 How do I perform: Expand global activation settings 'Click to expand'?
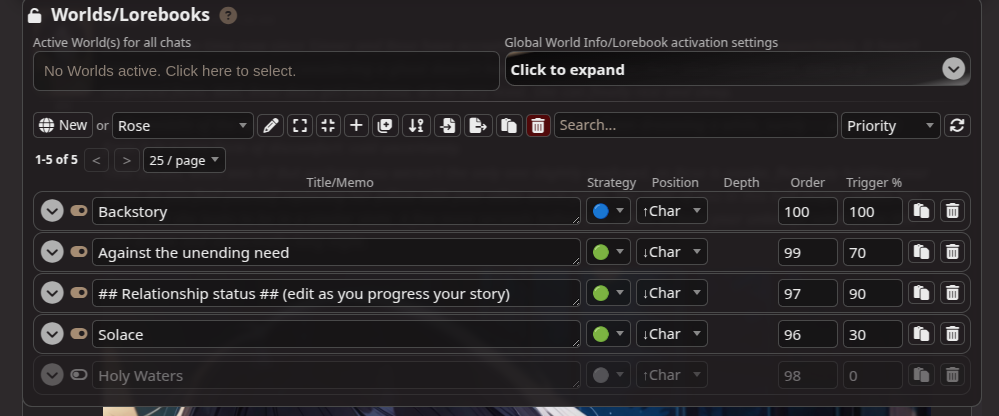pos(738,69)
